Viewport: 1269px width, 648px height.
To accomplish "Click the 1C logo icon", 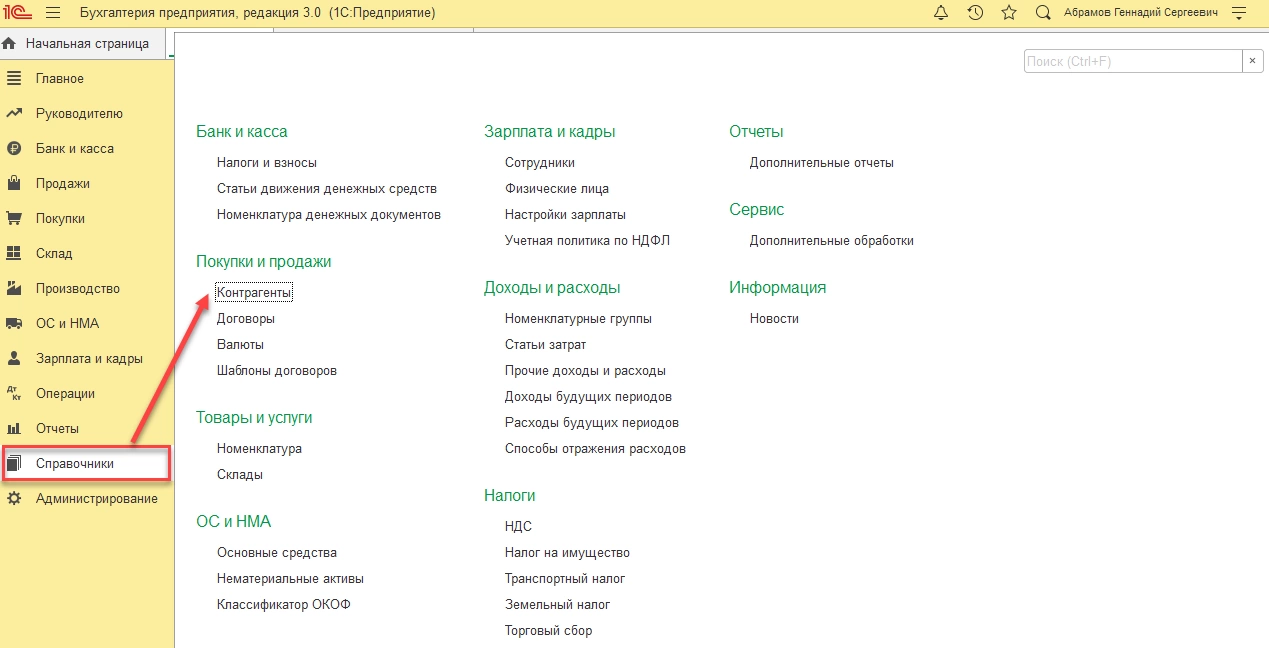I will click(17, 13).
